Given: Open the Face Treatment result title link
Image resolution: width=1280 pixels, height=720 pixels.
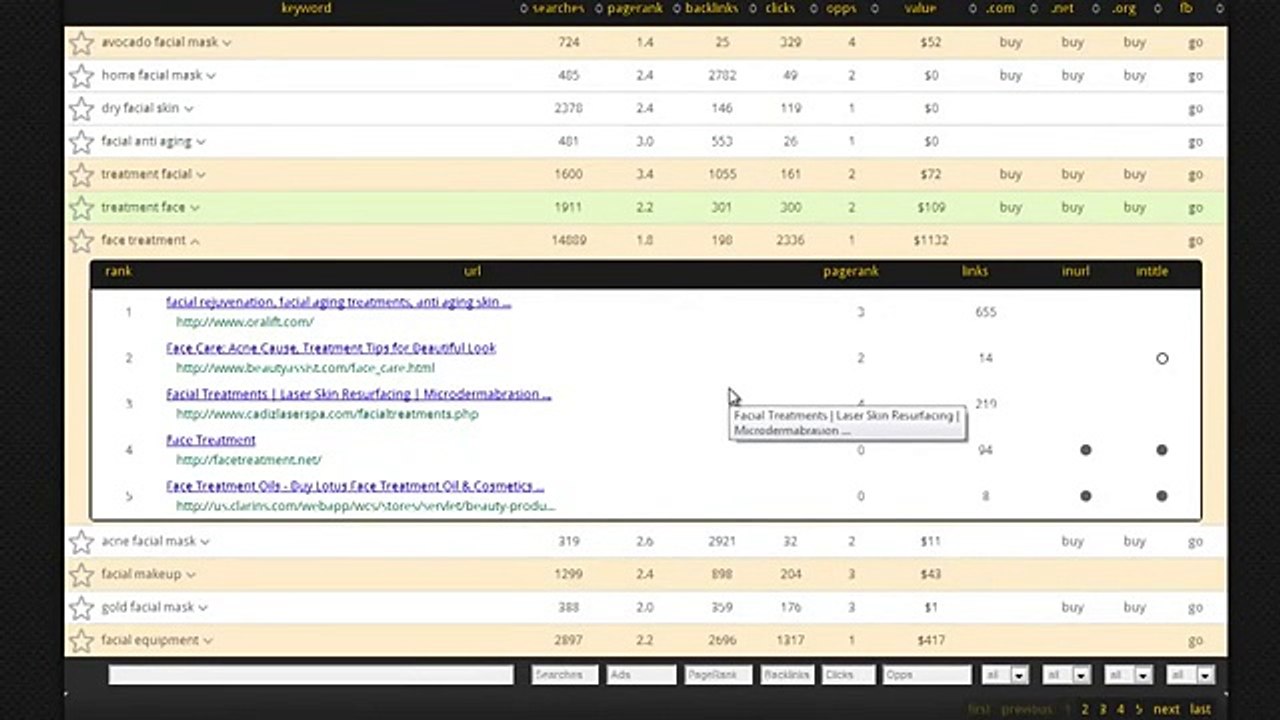Looking at the screenshot, I should (211, 440).
